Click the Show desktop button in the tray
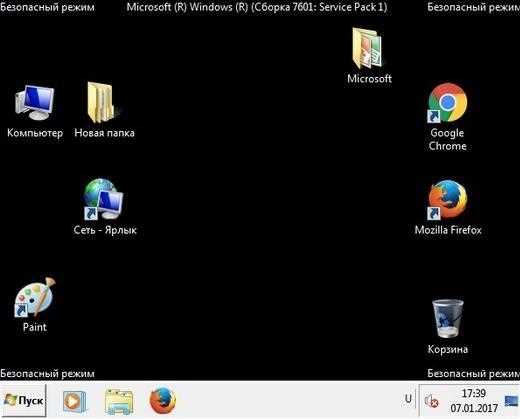 (512, 401)
